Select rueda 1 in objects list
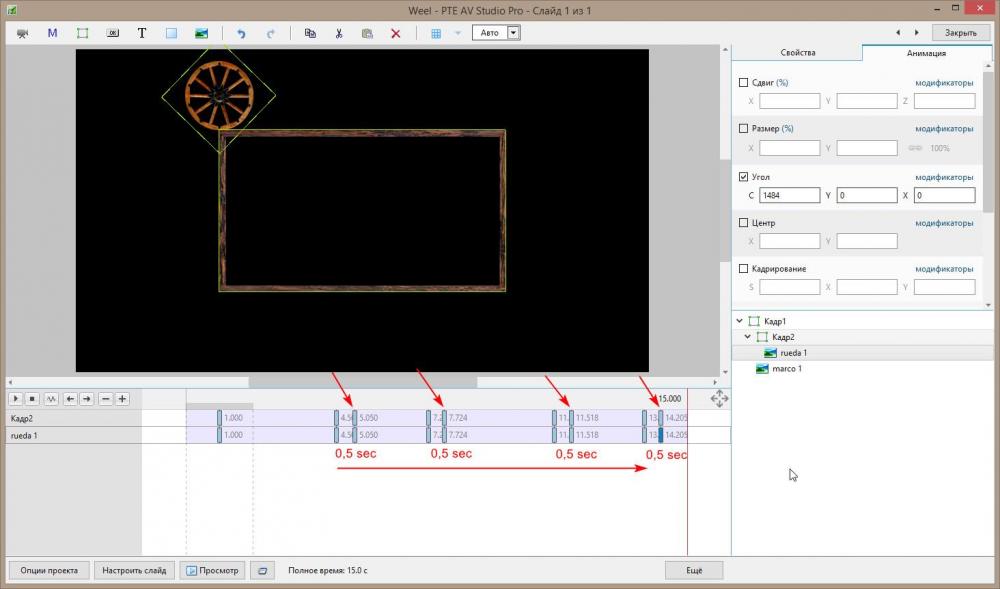This screenshot has height=589, width=1000. coord(793,353)
